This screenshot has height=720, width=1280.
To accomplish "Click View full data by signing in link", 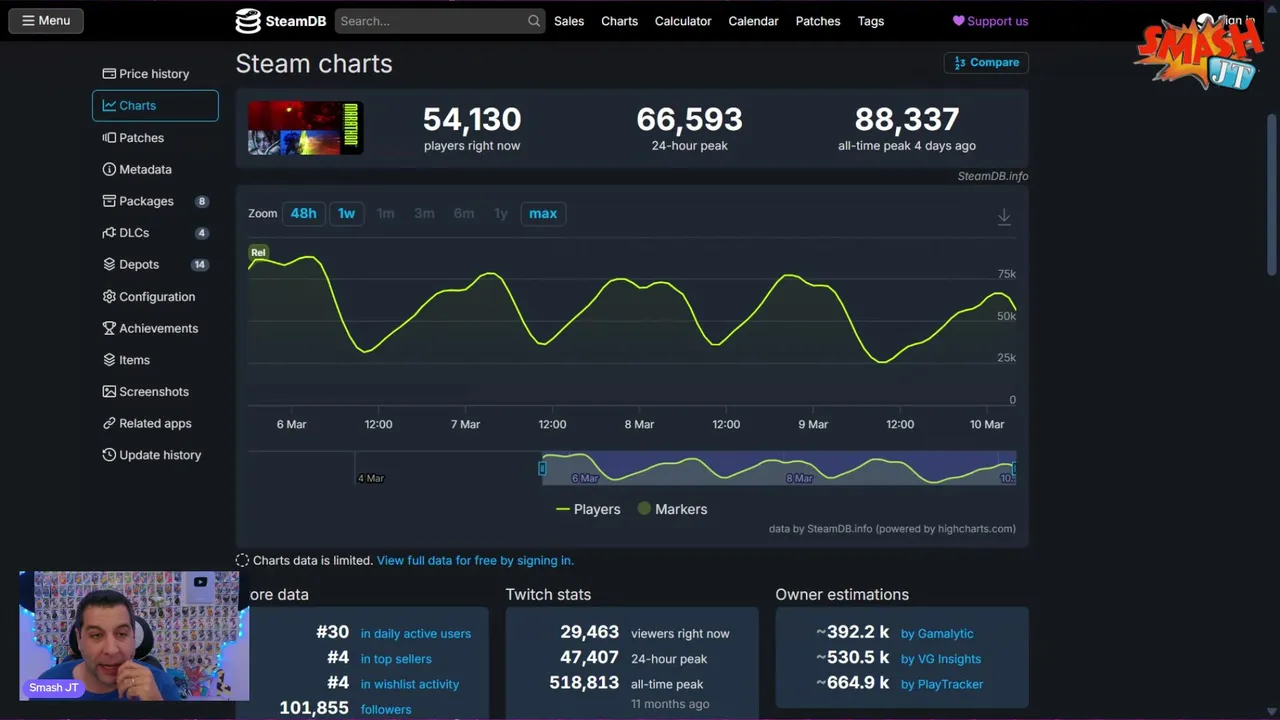I will (x=475, y=561).
